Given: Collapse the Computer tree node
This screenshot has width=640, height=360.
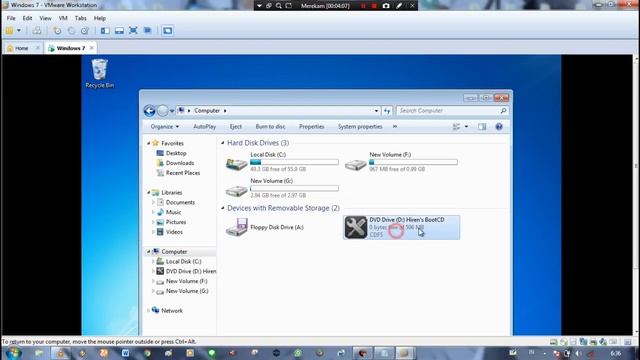Looking at the screenshot, I should [x=149, y=251].
